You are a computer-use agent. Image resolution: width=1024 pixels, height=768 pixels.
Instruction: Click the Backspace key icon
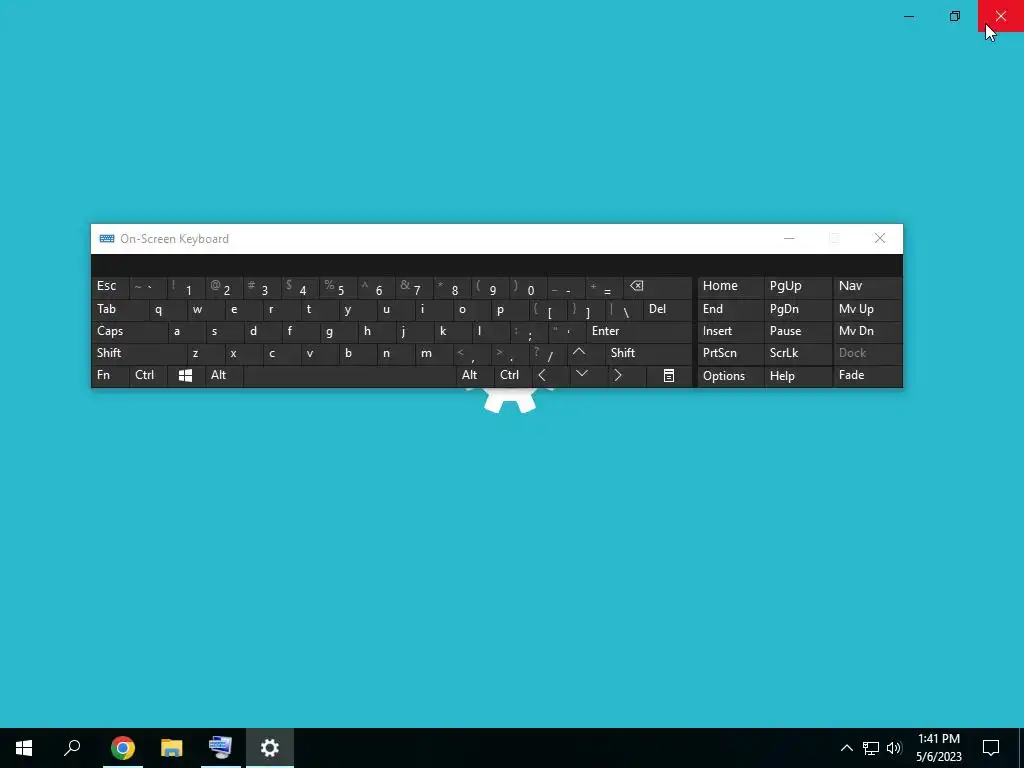pos(658,287)
